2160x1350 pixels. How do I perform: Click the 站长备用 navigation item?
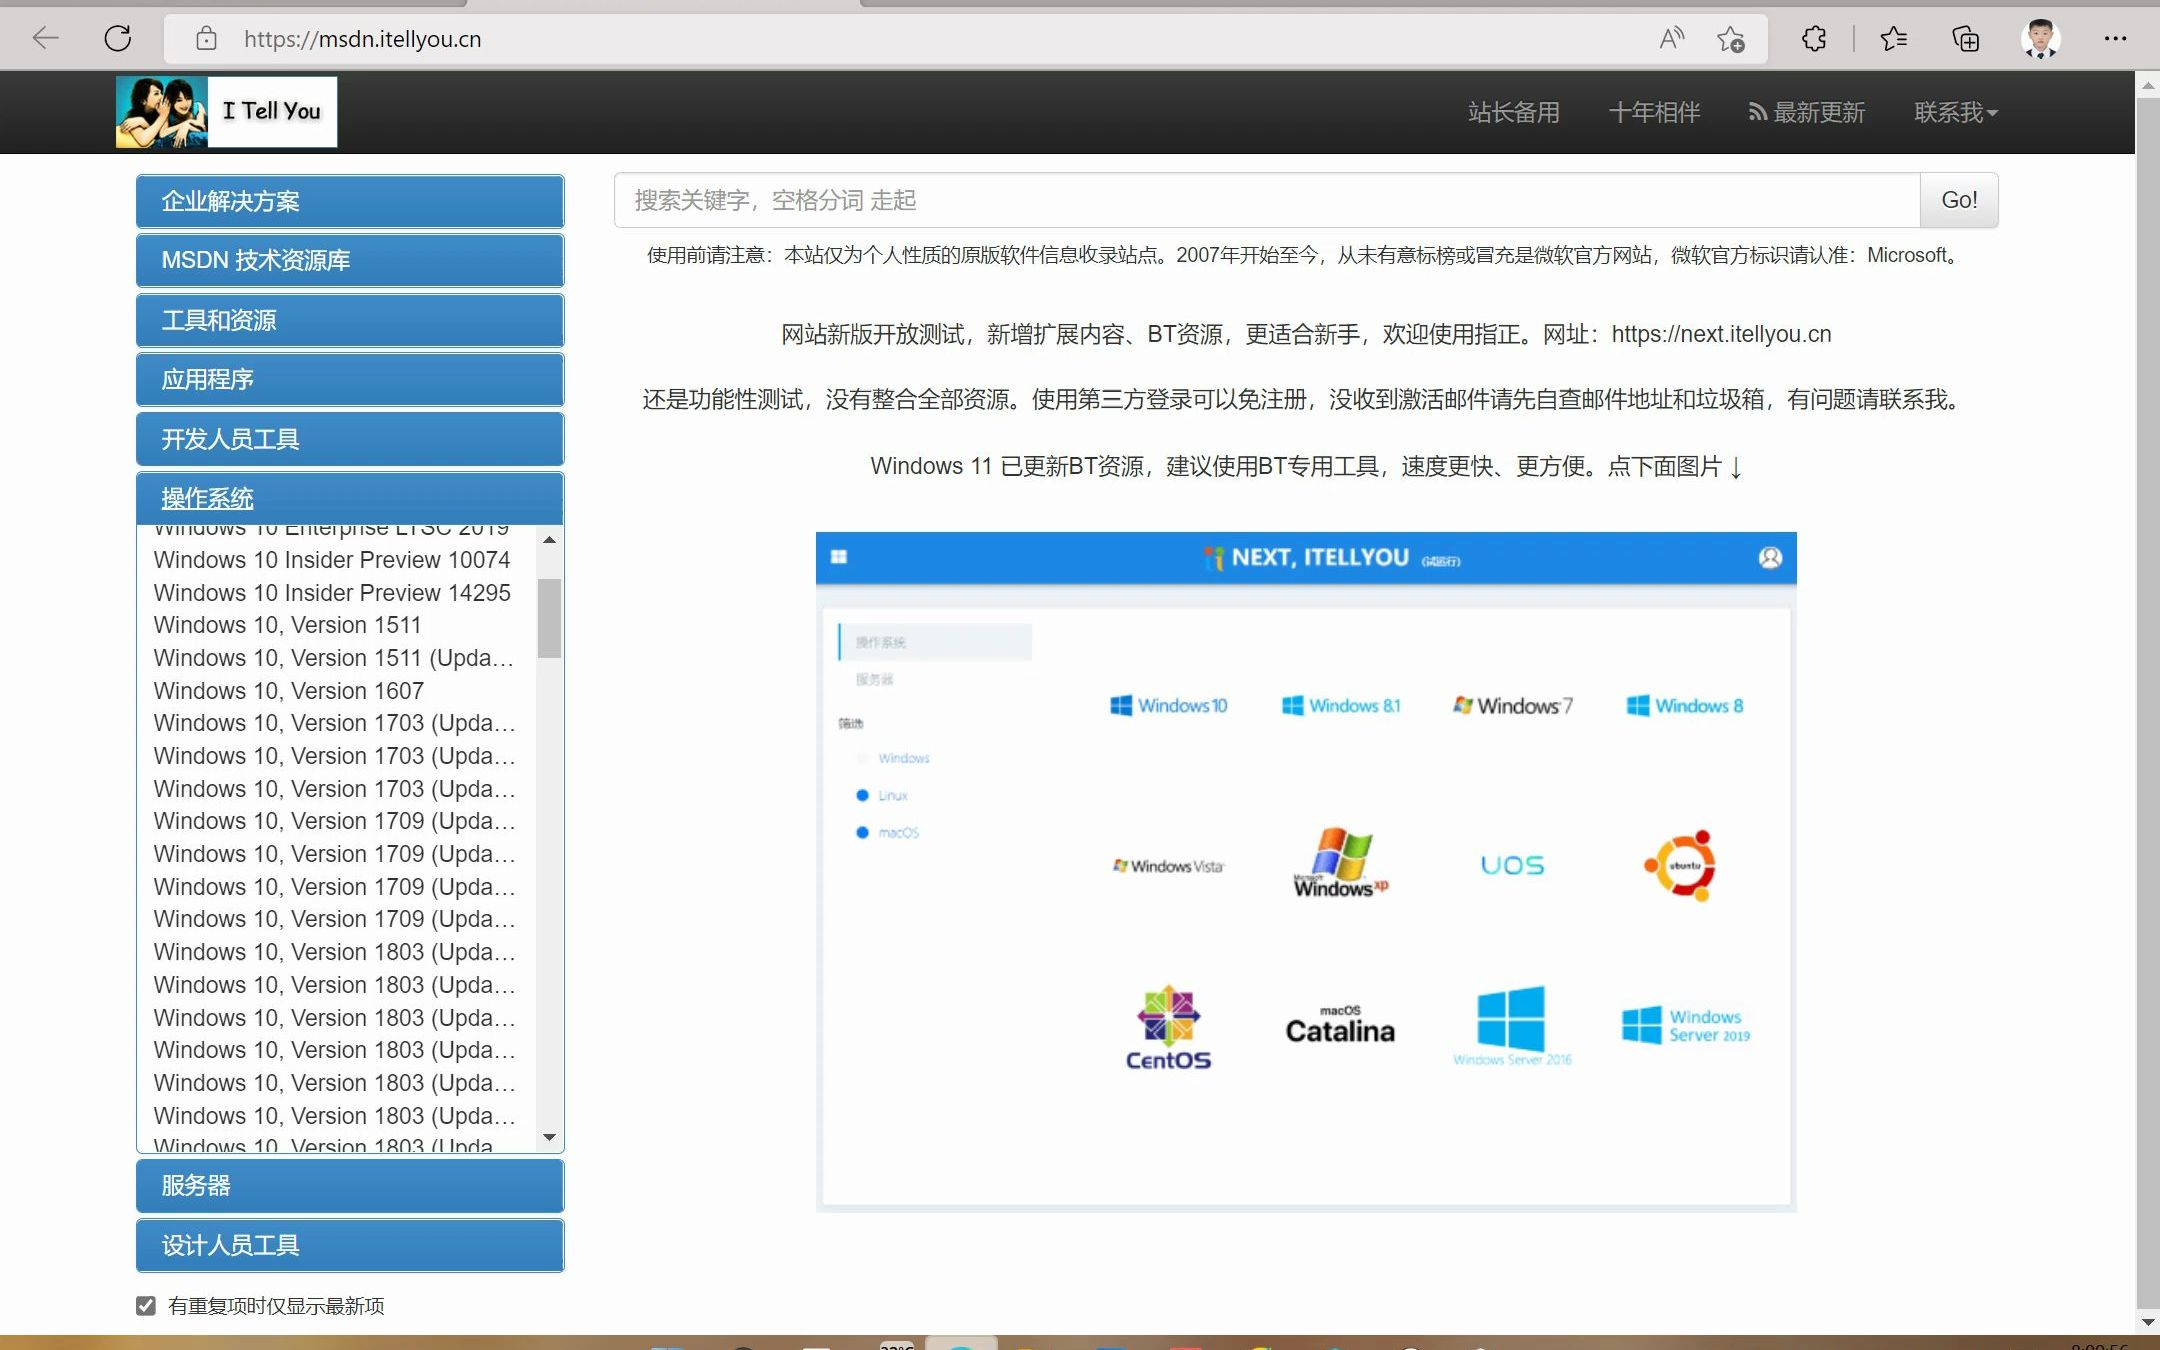coord(1513,112)
